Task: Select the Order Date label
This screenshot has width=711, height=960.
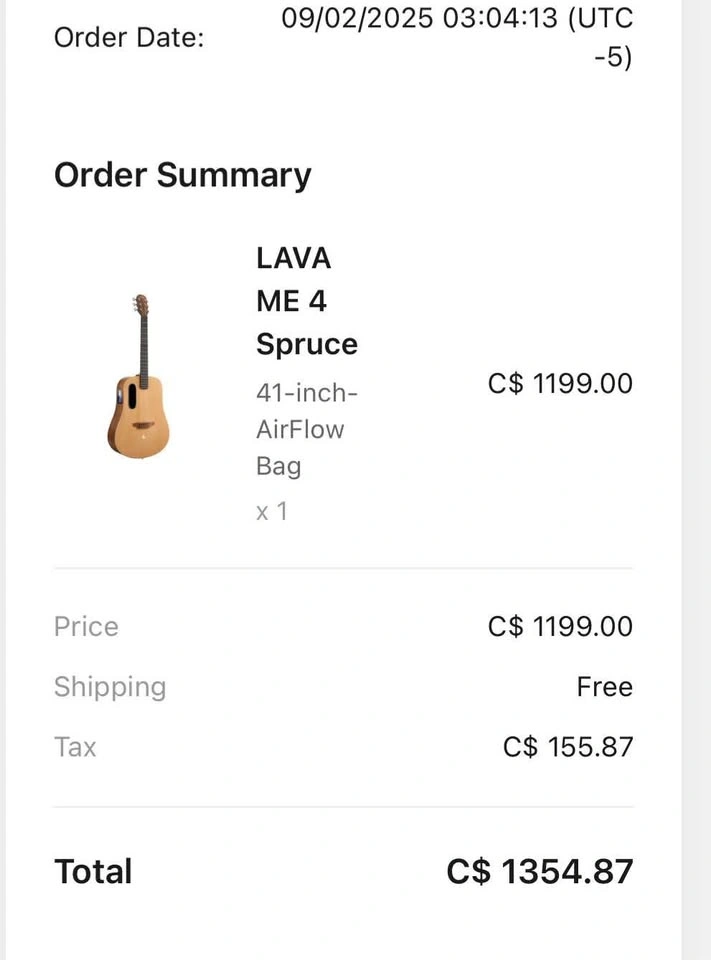Action: click(x=129, y=38)
